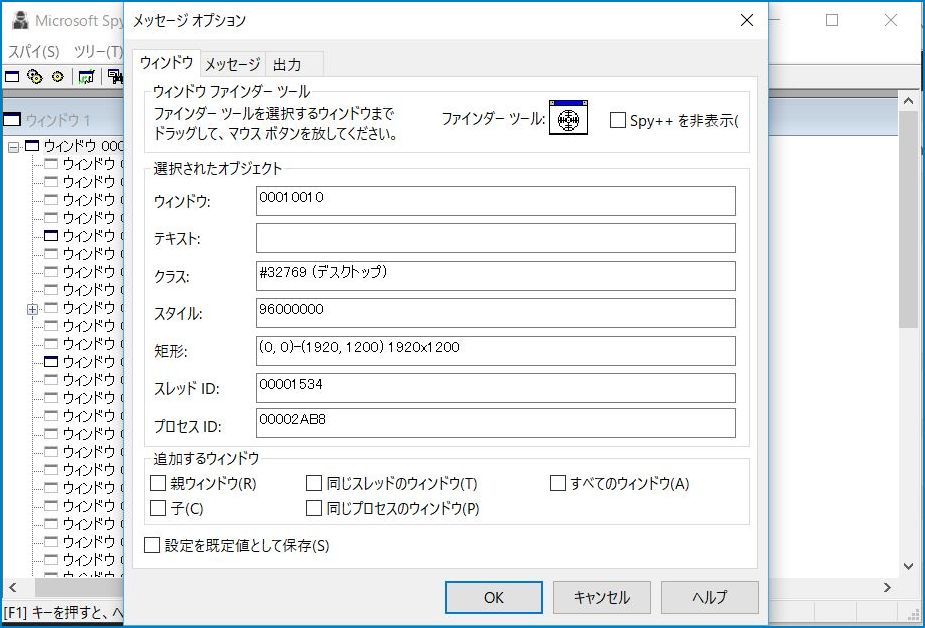Click the 追加するウィンドウ group label
Image resolution: width=925 pixels, height=628 pixels.
pyautogui.click(x=206, y=458)
